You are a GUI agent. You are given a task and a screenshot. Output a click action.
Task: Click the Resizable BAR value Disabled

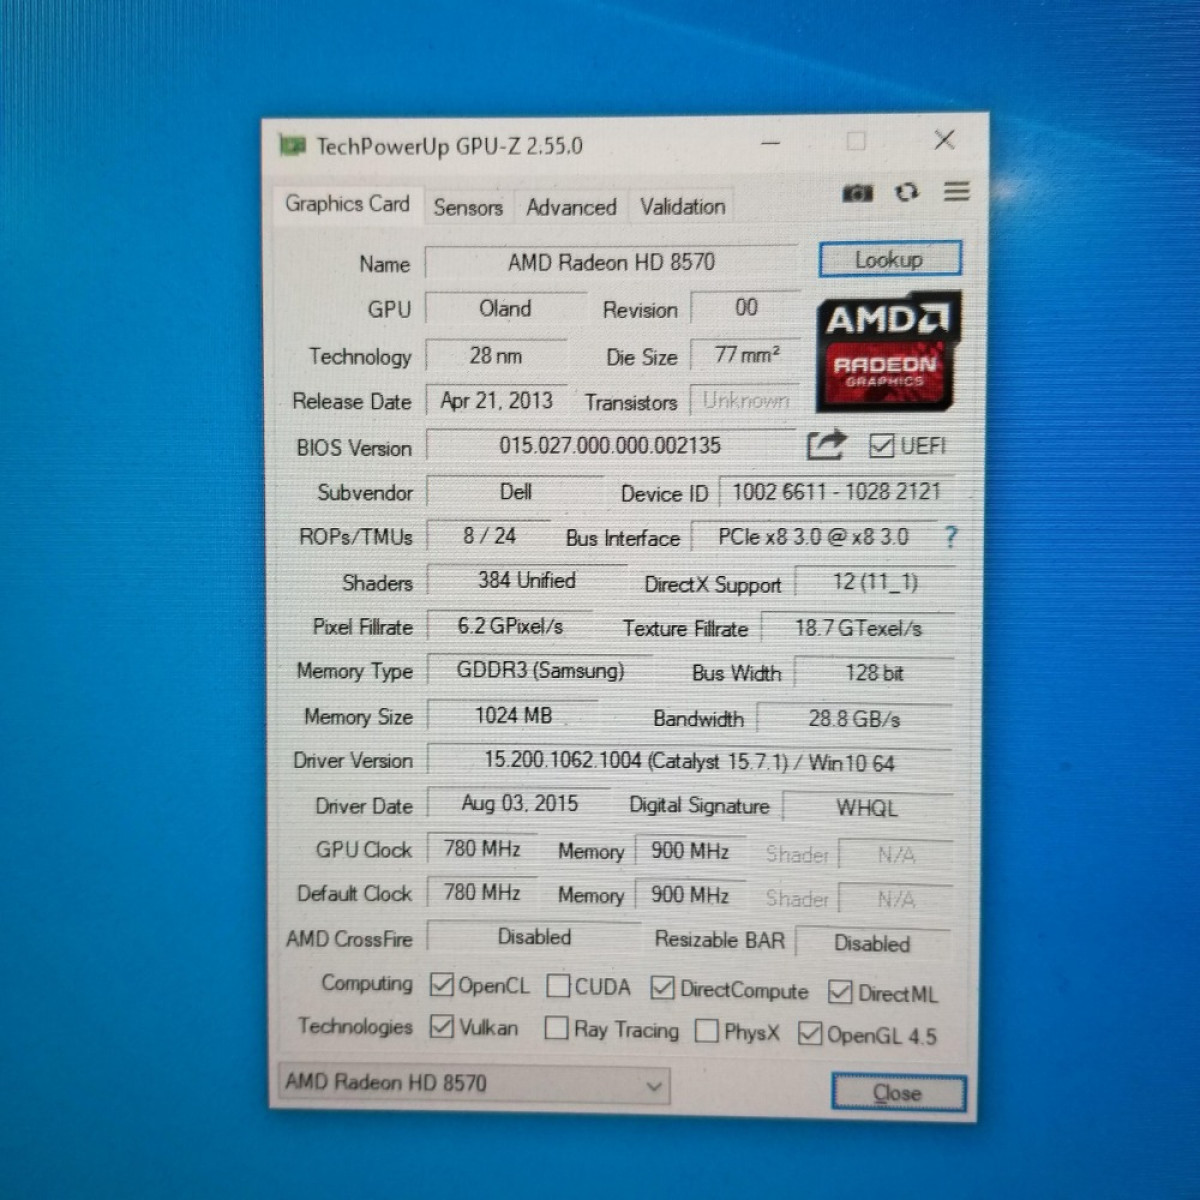pos(872,943)
